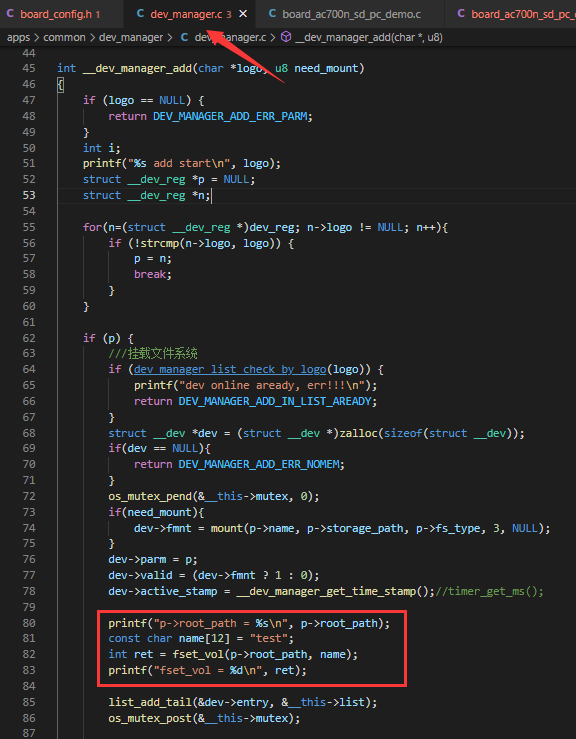
Task: Click the __dev_manager_add function name
Action: pyautogui.click(x=137, y=68)
